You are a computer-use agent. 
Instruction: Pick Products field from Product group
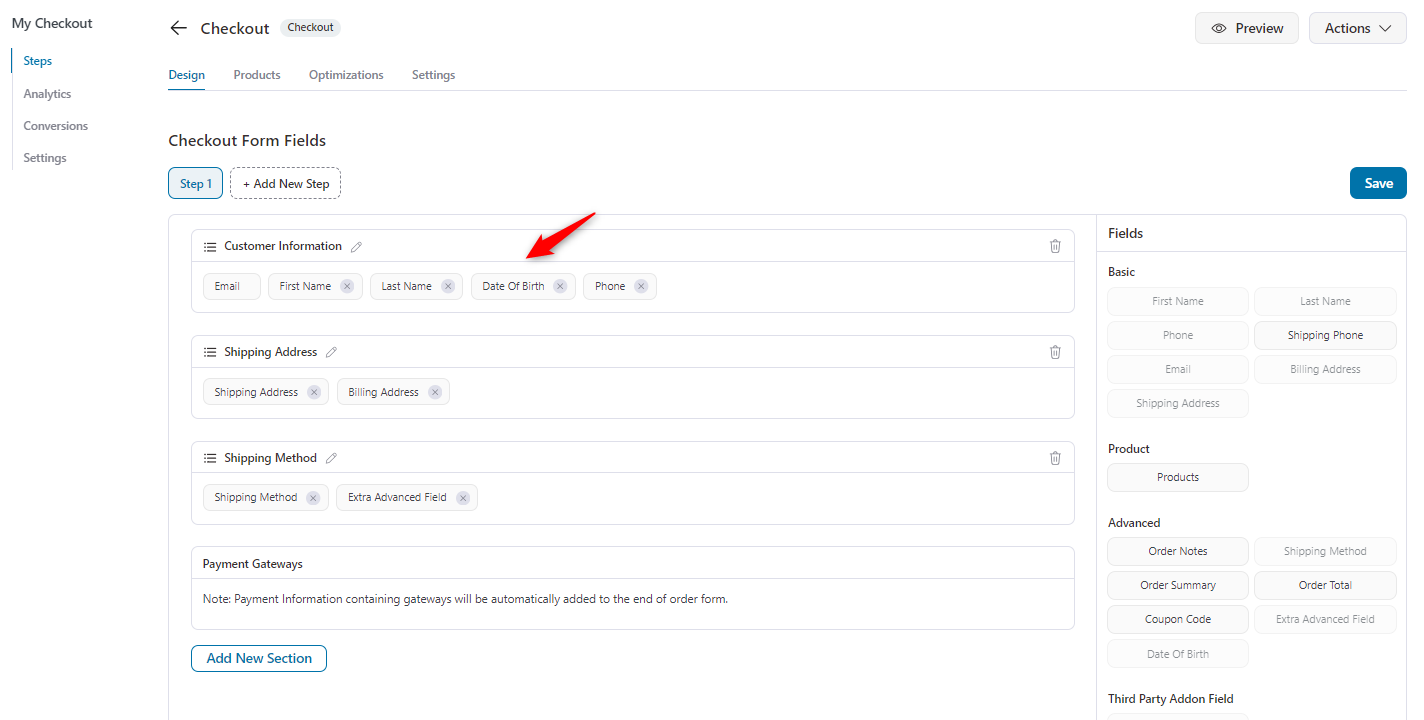click(1178, 477)
